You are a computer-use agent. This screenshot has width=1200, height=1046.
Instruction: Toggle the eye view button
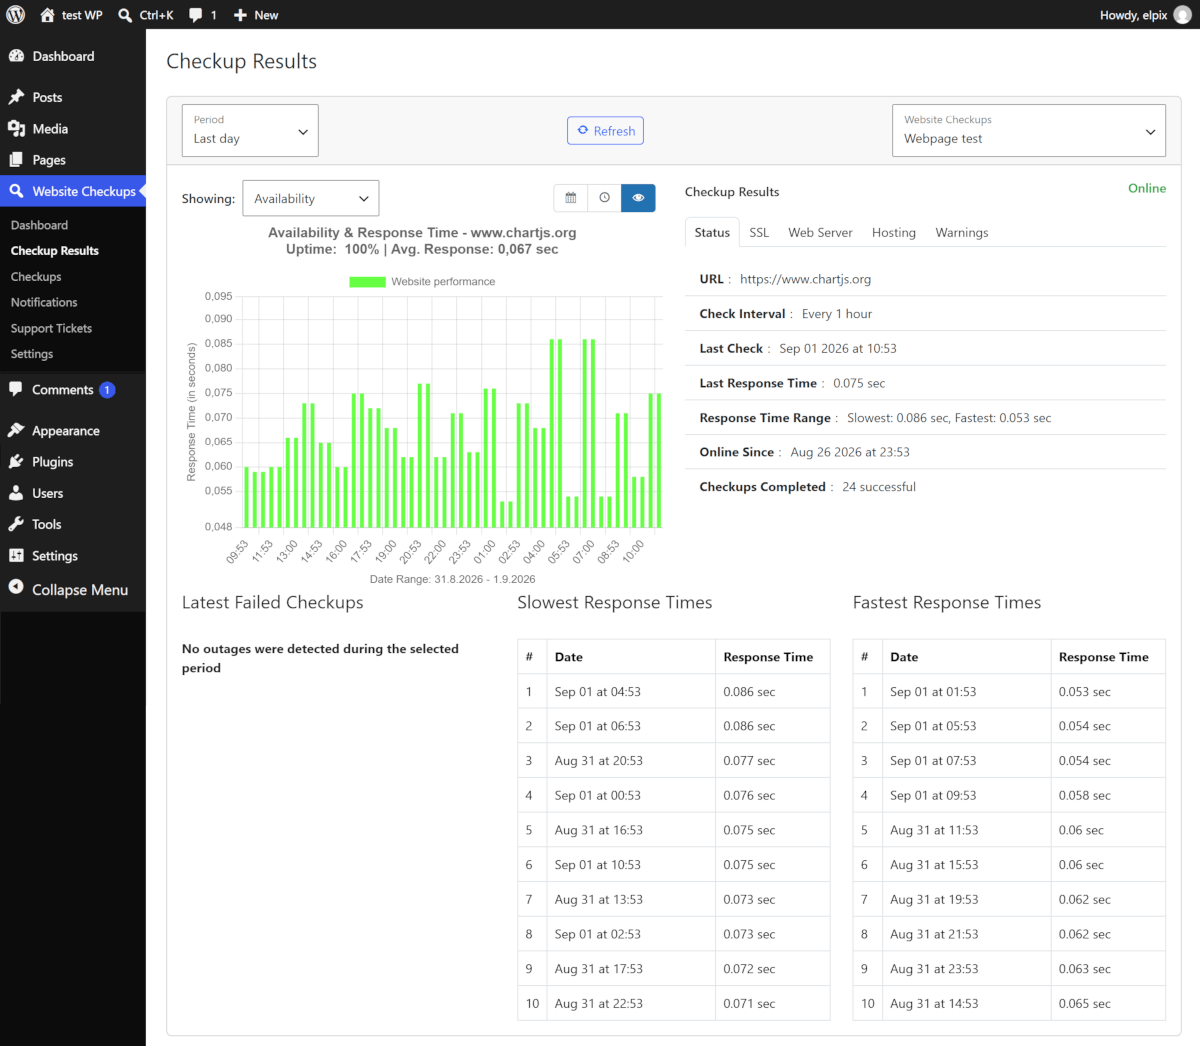tap(638, 198)
